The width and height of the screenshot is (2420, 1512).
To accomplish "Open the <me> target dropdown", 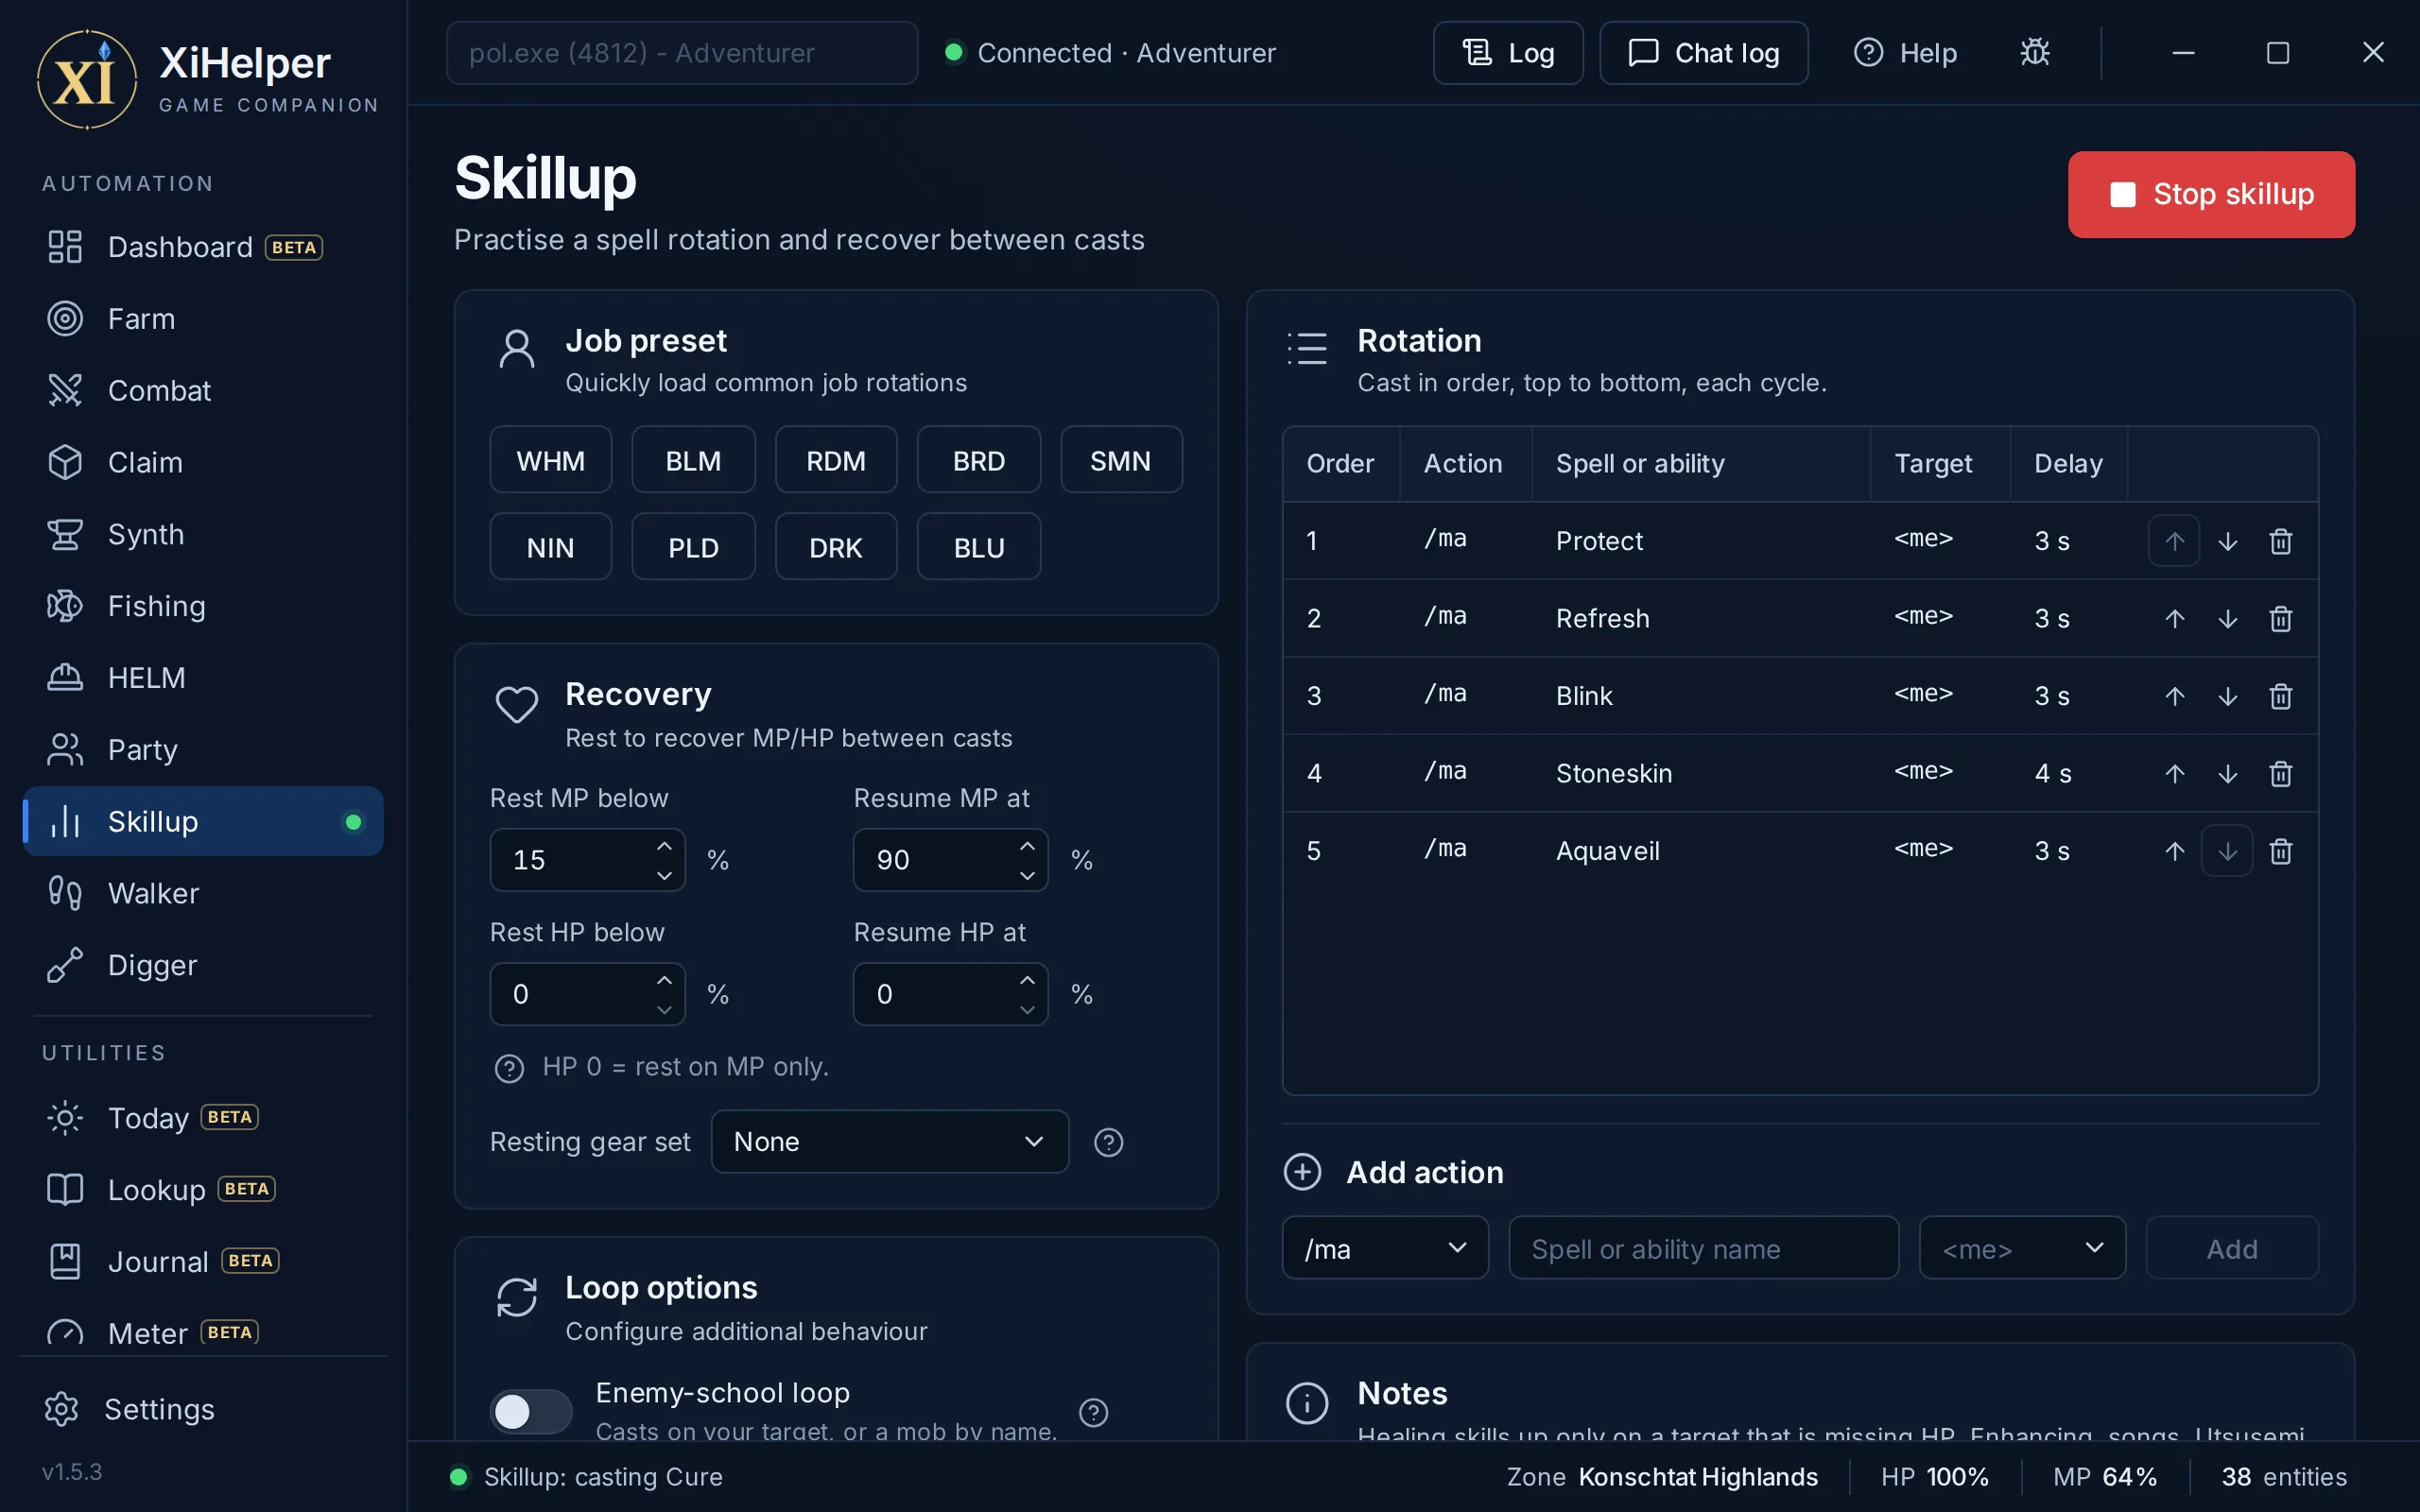I will (2021, 1248).
